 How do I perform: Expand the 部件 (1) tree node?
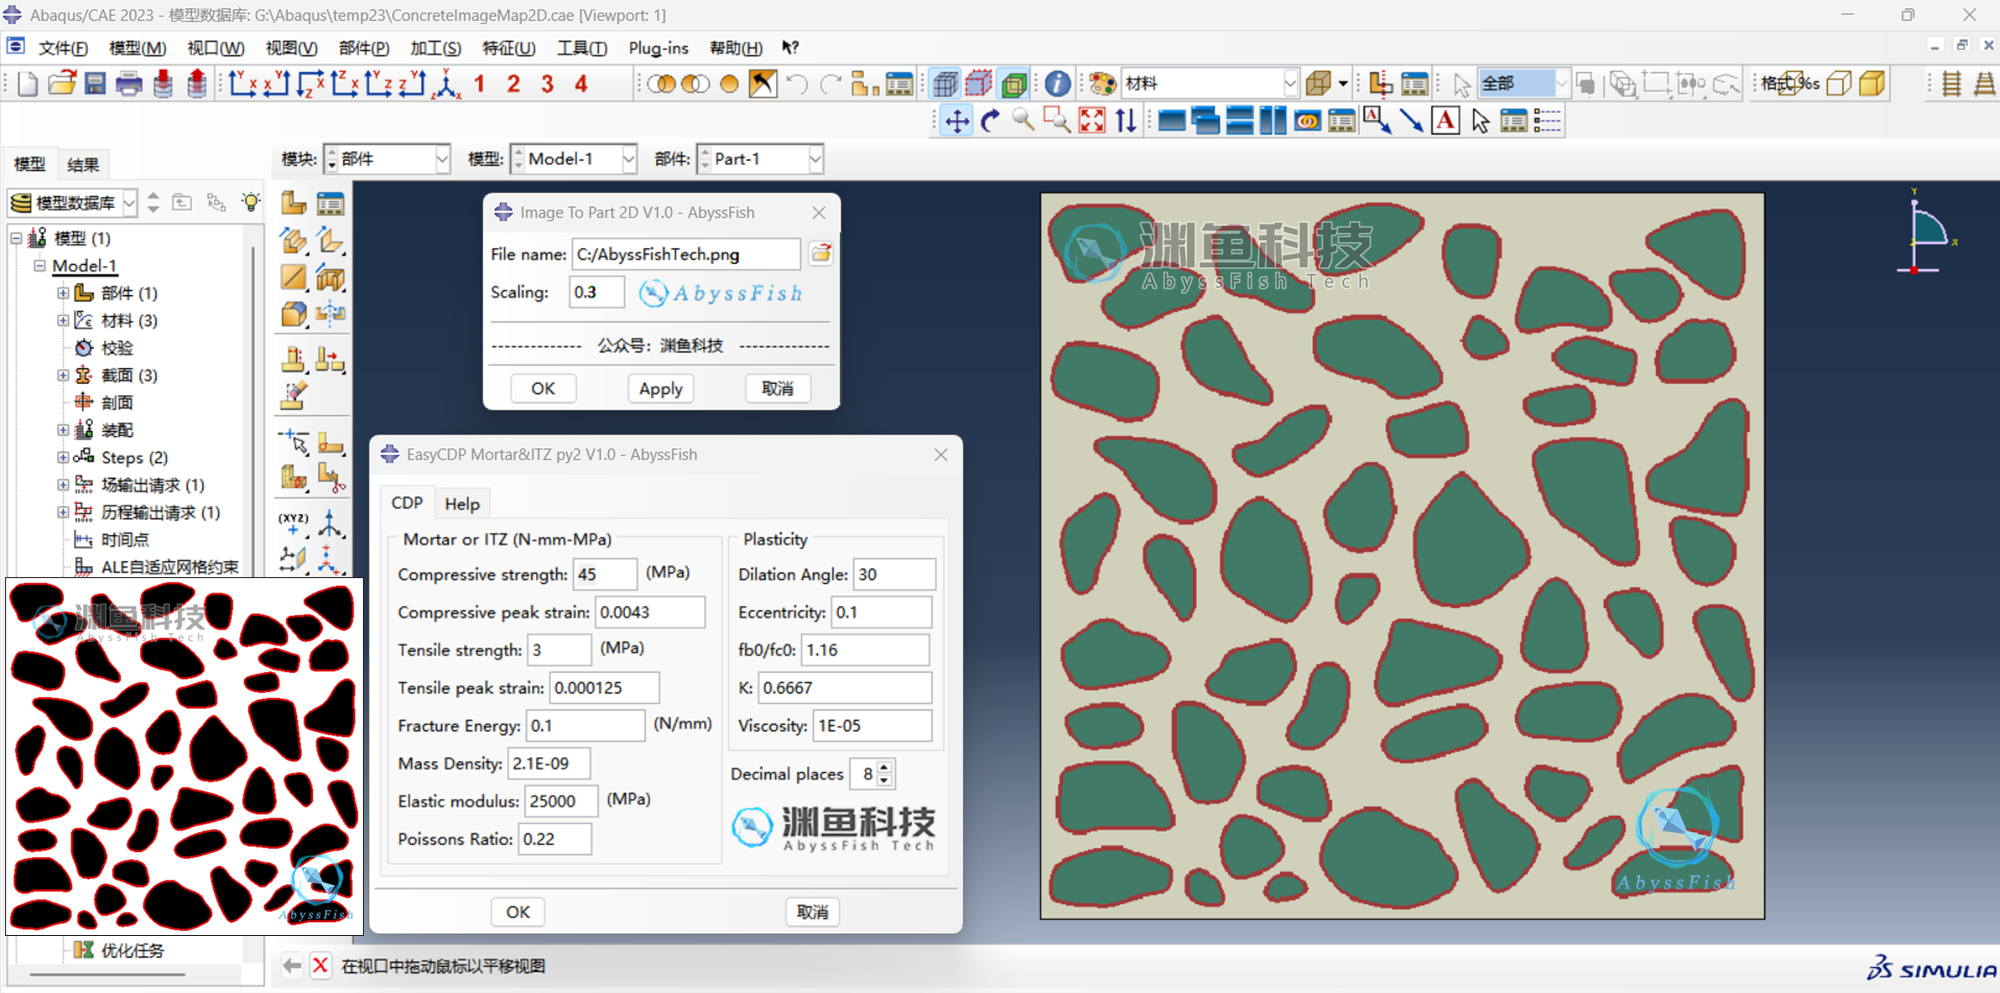point(63,293)
